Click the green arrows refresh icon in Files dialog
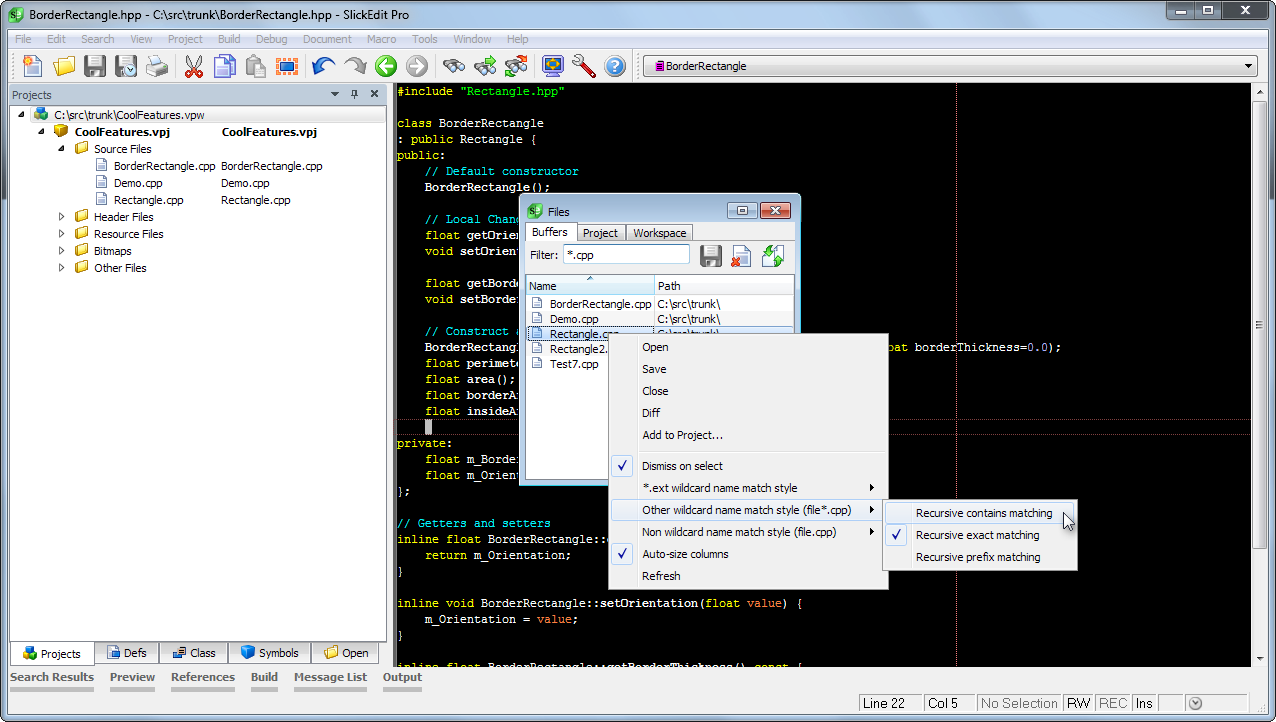This screenshot has width=1276, height=722. pyautogui.click(x=772, y=256)
